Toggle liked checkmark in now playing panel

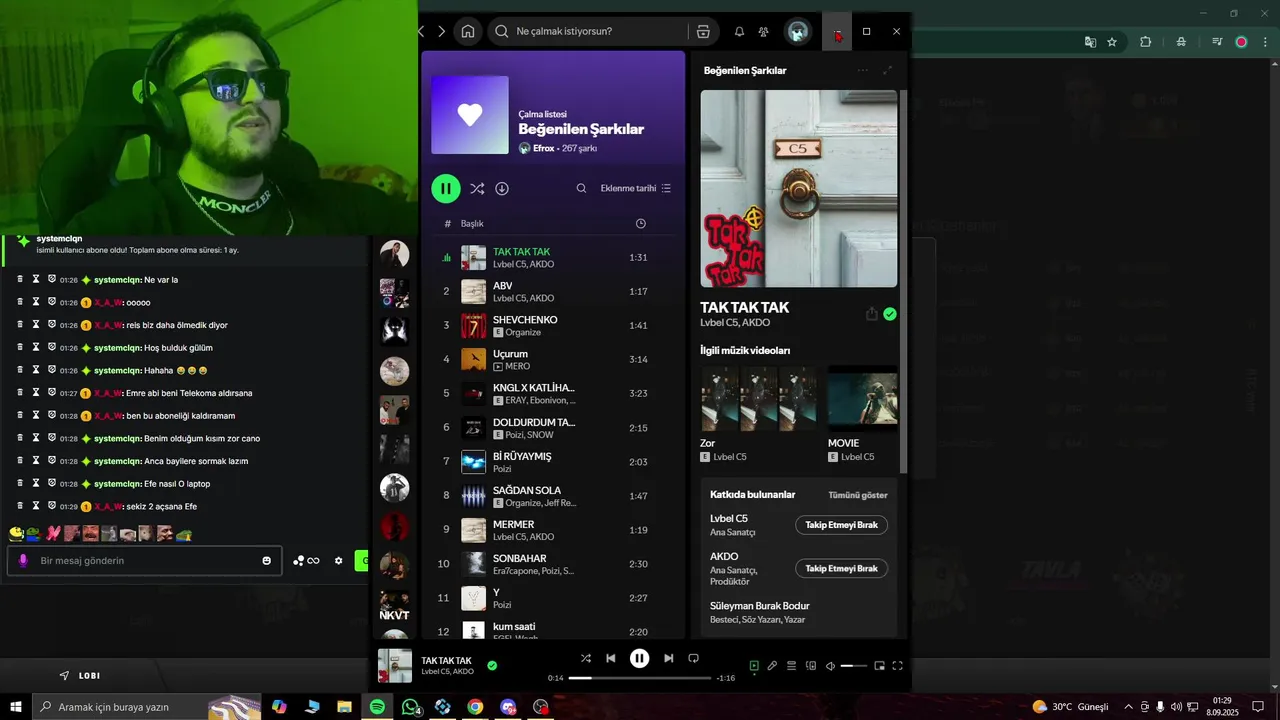tap(890, 314)
